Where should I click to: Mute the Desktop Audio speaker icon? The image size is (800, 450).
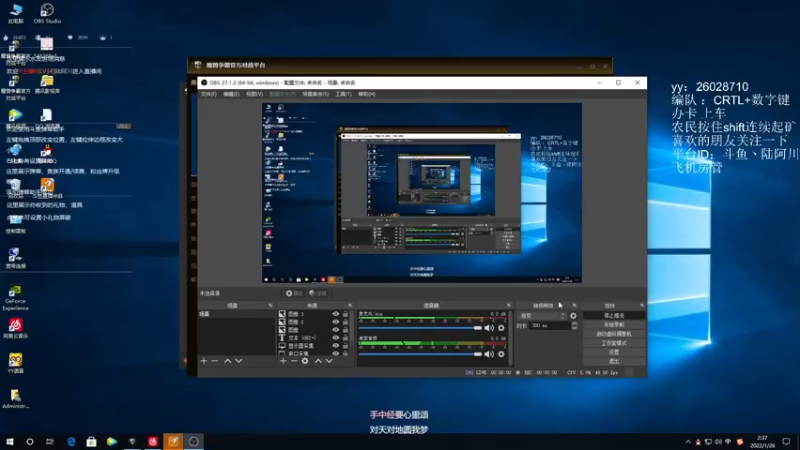point(489,354)
